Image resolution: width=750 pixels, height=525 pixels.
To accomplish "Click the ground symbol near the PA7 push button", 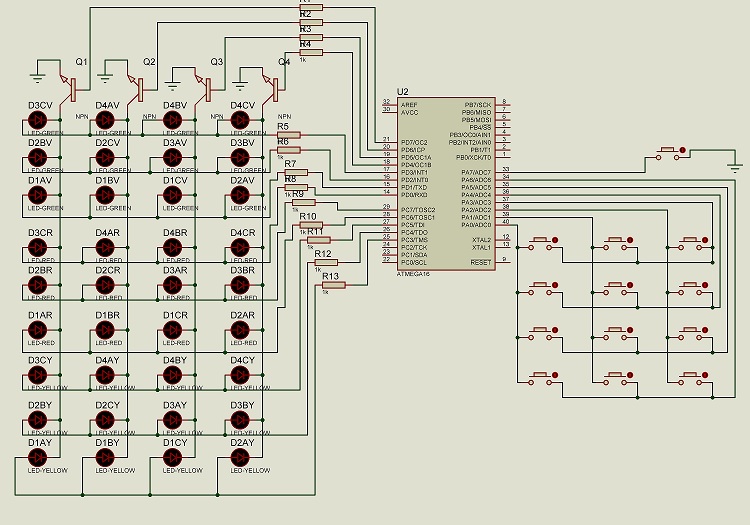I will coord(735,168).
